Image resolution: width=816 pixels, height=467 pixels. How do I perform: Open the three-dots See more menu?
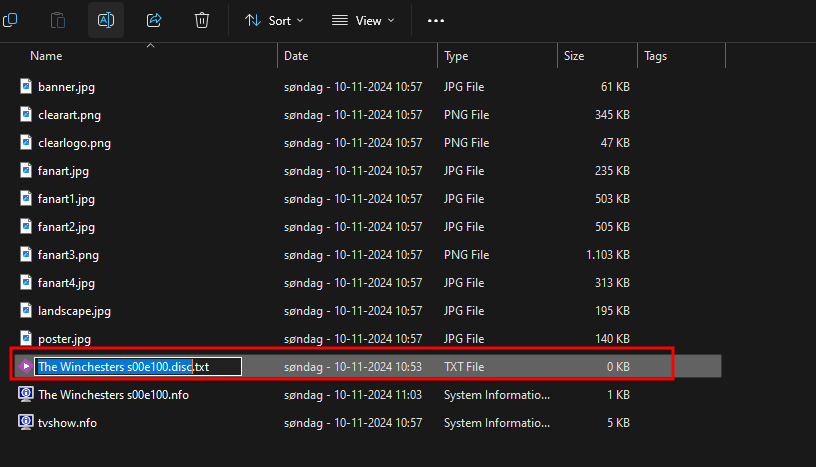435,20
